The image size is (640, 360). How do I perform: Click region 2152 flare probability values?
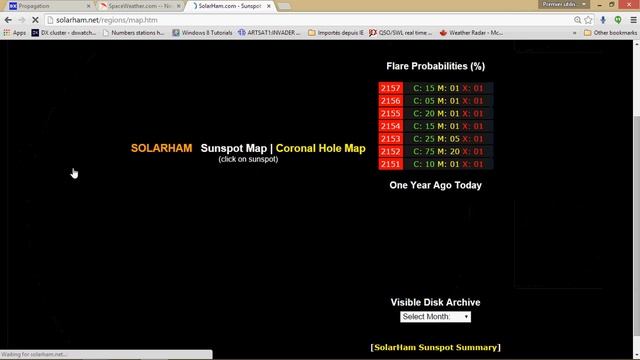tap(448, 151)
